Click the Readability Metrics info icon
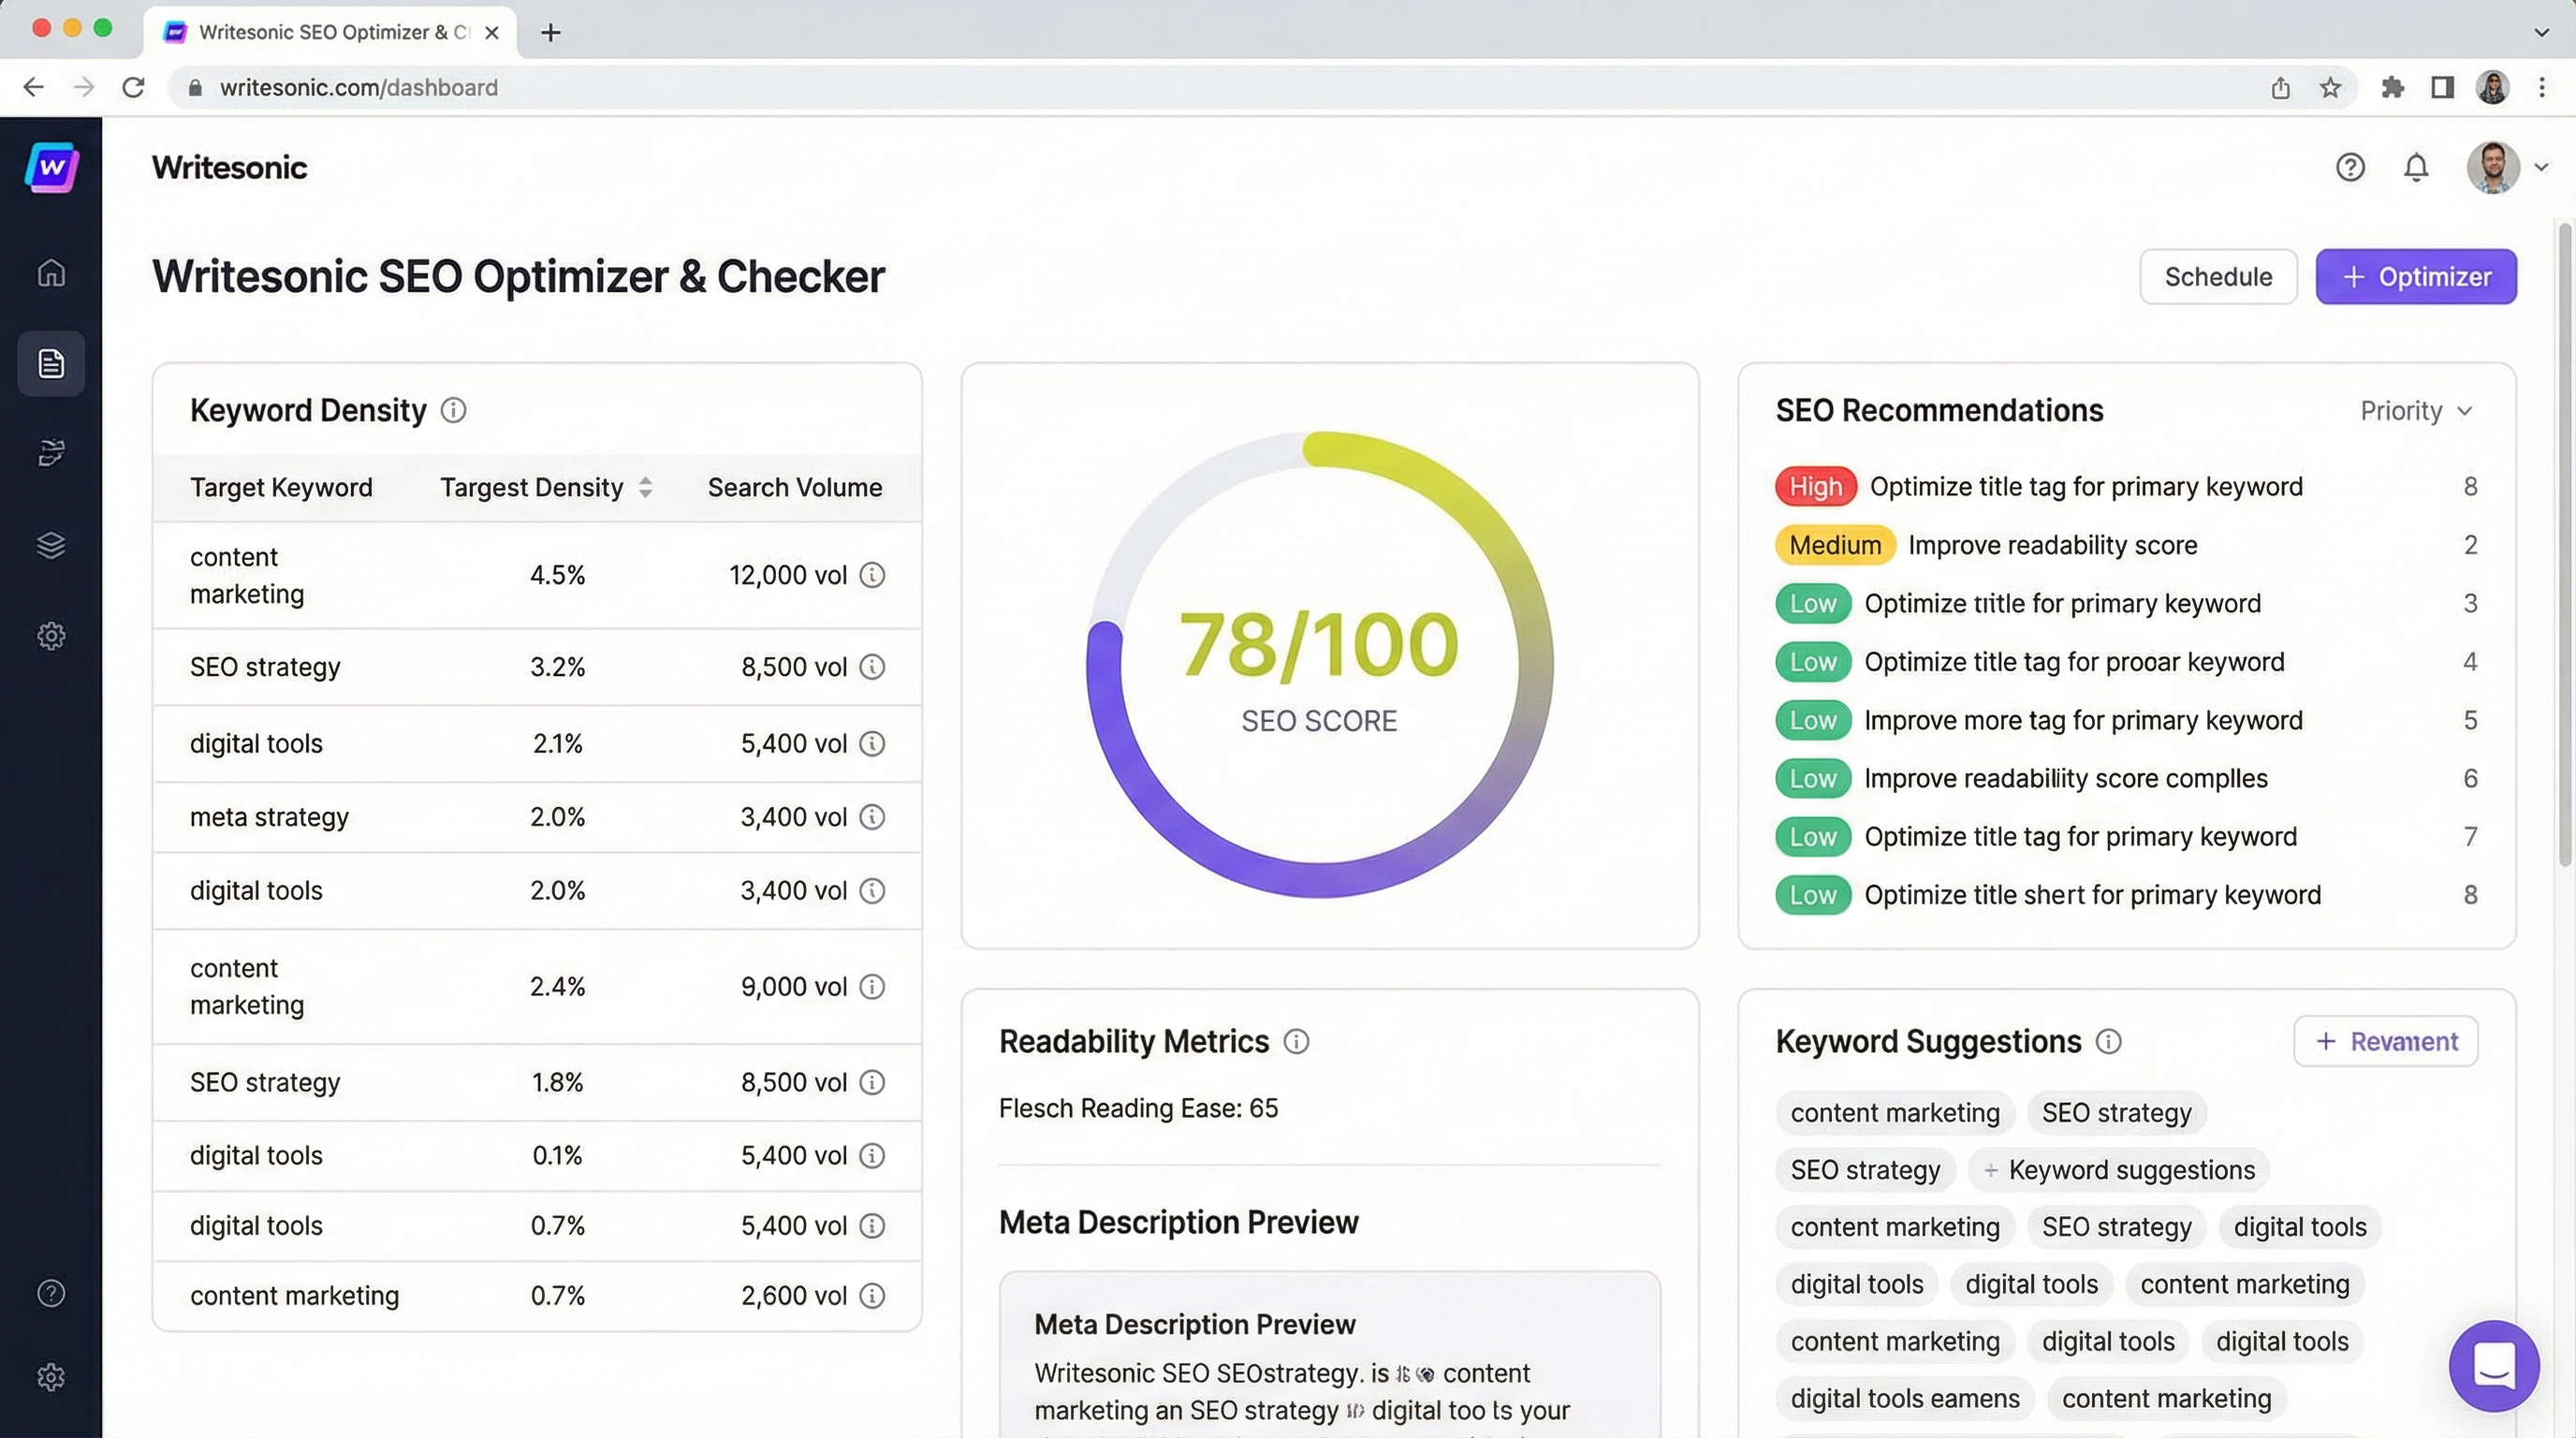Viewport: 2576px width, 1438px height. point(1297,1041)
